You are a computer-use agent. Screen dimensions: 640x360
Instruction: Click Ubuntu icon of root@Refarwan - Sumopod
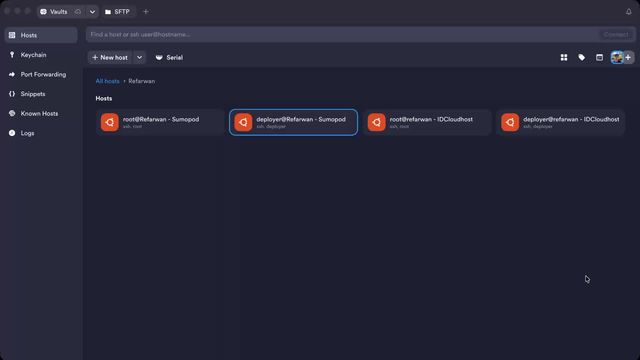[110, 122]
